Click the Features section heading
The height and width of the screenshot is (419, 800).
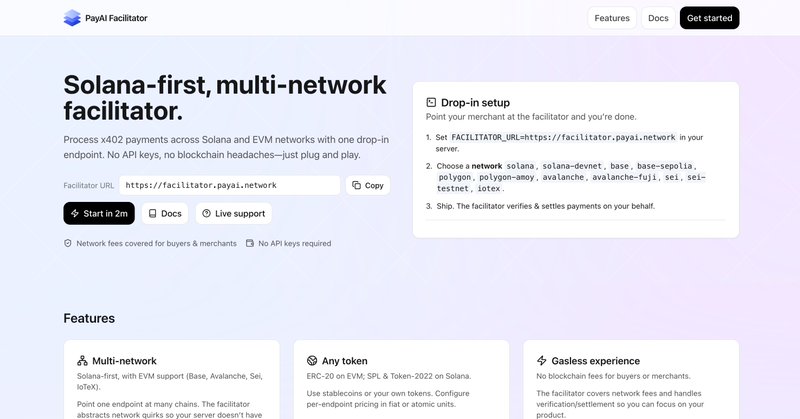(89, 318)
